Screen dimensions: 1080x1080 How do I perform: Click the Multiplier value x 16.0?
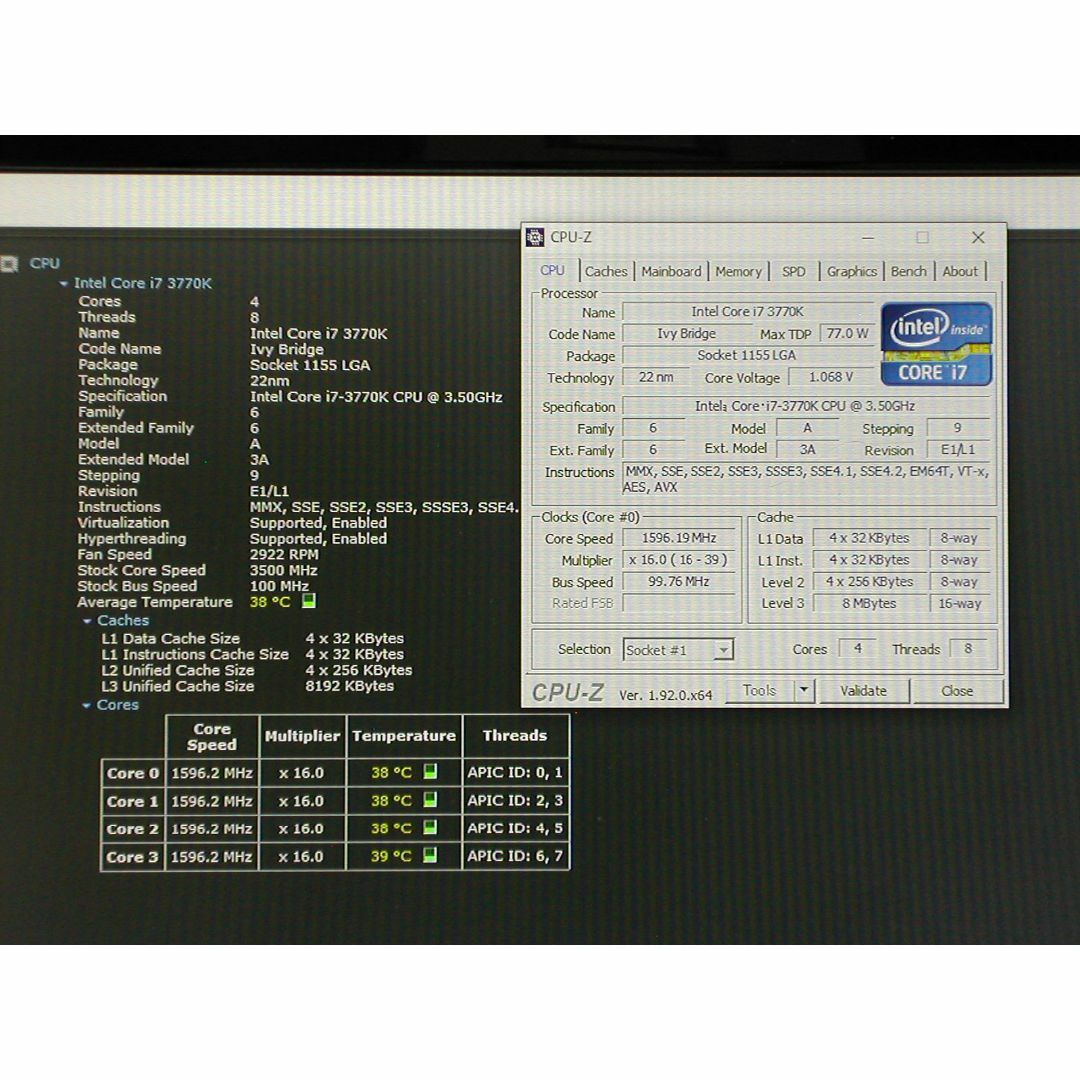679,559
